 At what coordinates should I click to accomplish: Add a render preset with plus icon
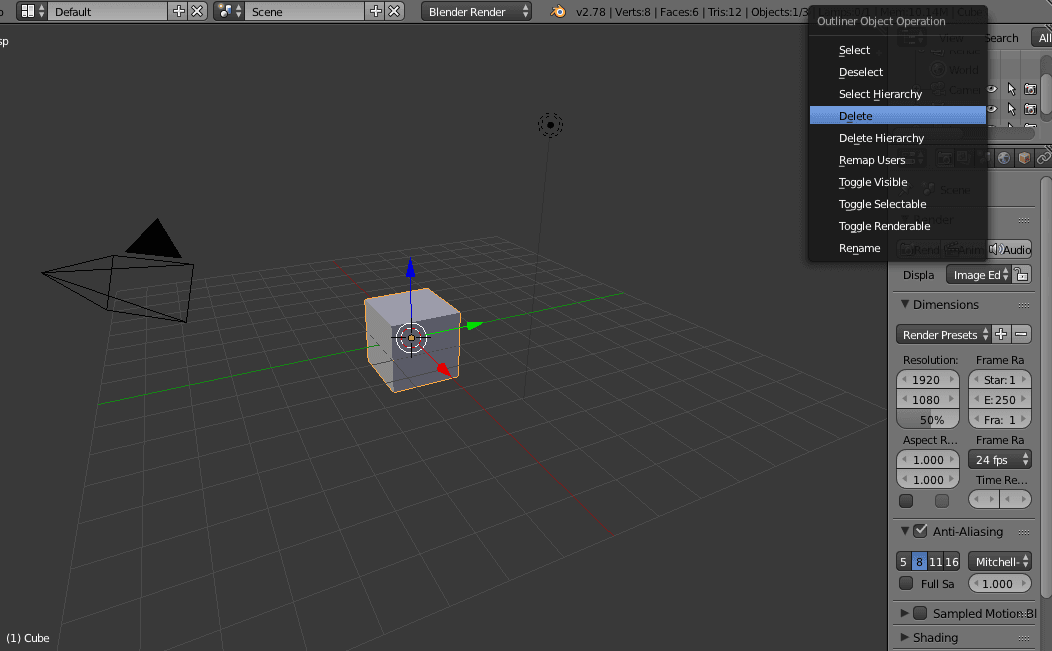1002,334
